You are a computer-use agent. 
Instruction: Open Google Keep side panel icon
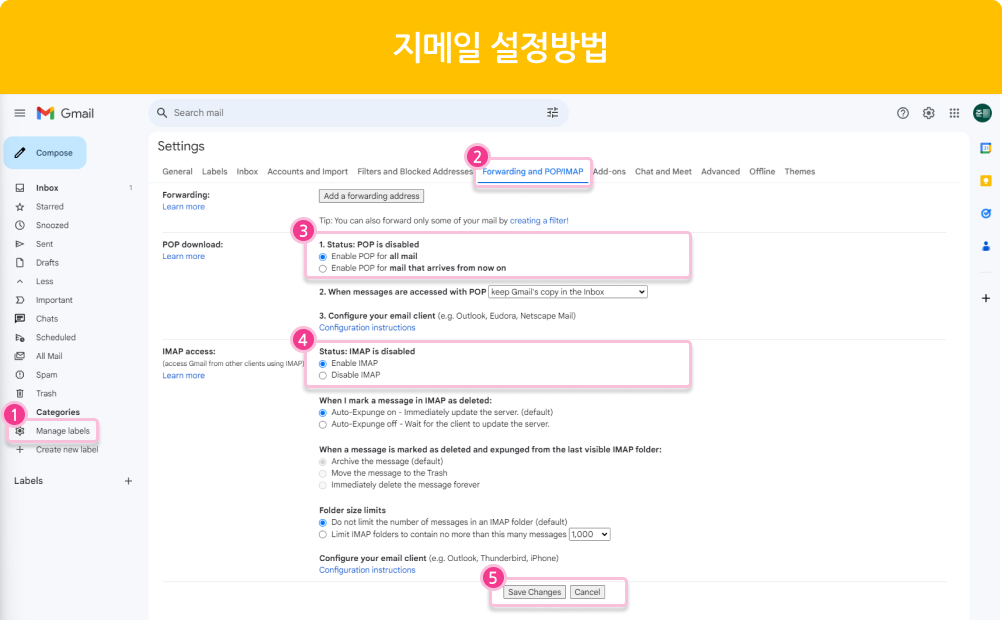point(985,181)
